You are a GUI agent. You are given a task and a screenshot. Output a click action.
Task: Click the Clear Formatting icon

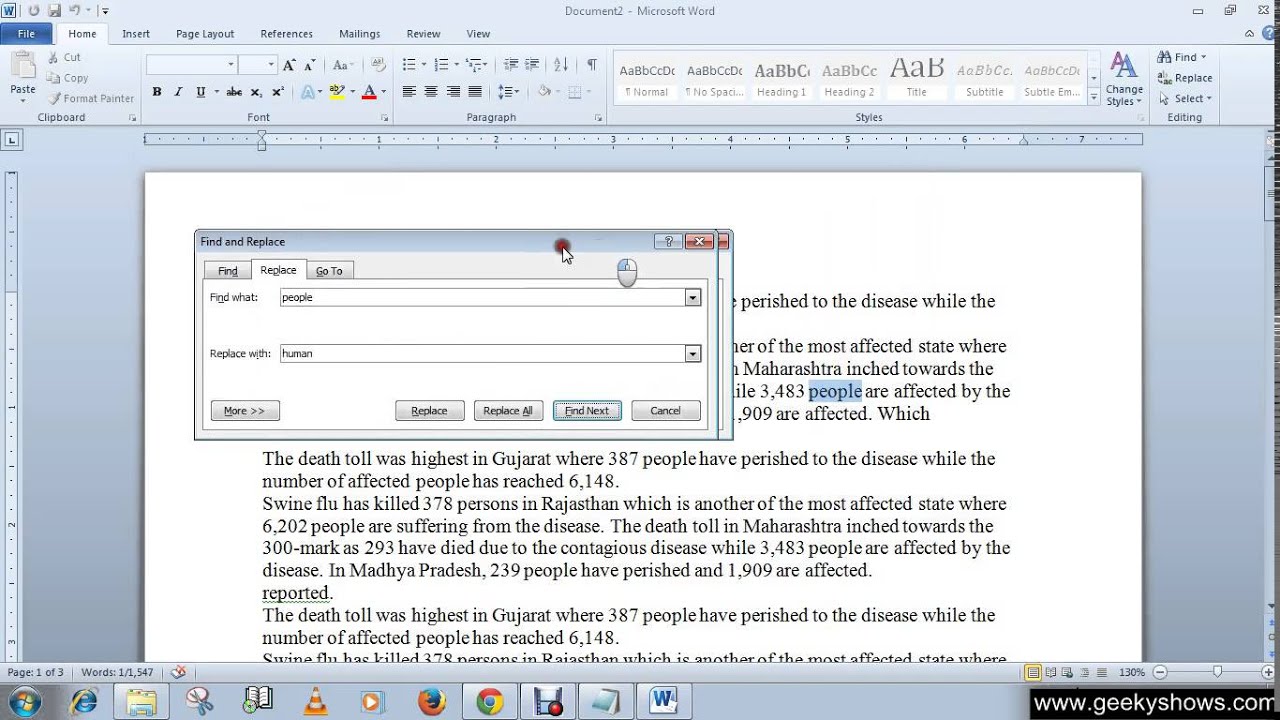click(x=378, y=65)
